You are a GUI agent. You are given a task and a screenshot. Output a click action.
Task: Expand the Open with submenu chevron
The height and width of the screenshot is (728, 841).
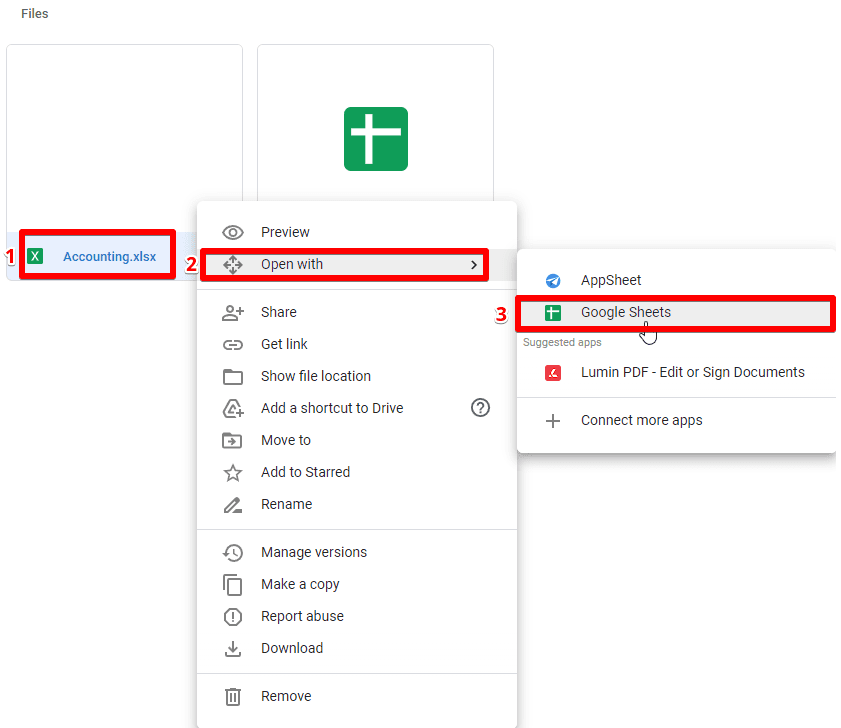click(x=473, y=264)
